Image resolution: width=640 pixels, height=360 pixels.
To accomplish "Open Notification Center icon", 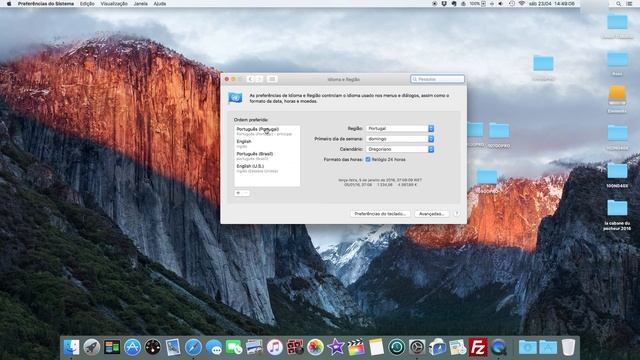I will coord(630,4).
